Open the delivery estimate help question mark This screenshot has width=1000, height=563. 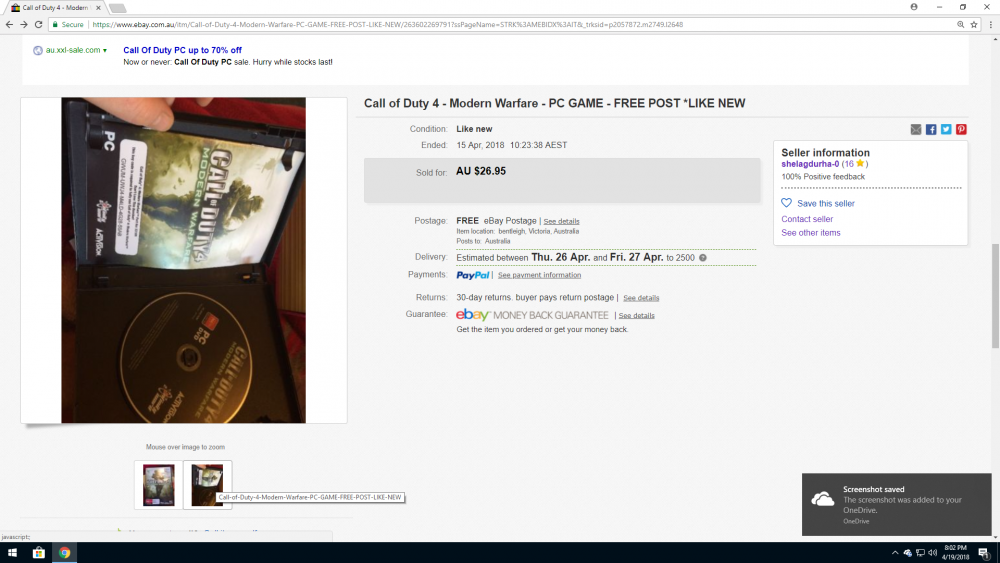pyautogui.click(x=703, y=258)
